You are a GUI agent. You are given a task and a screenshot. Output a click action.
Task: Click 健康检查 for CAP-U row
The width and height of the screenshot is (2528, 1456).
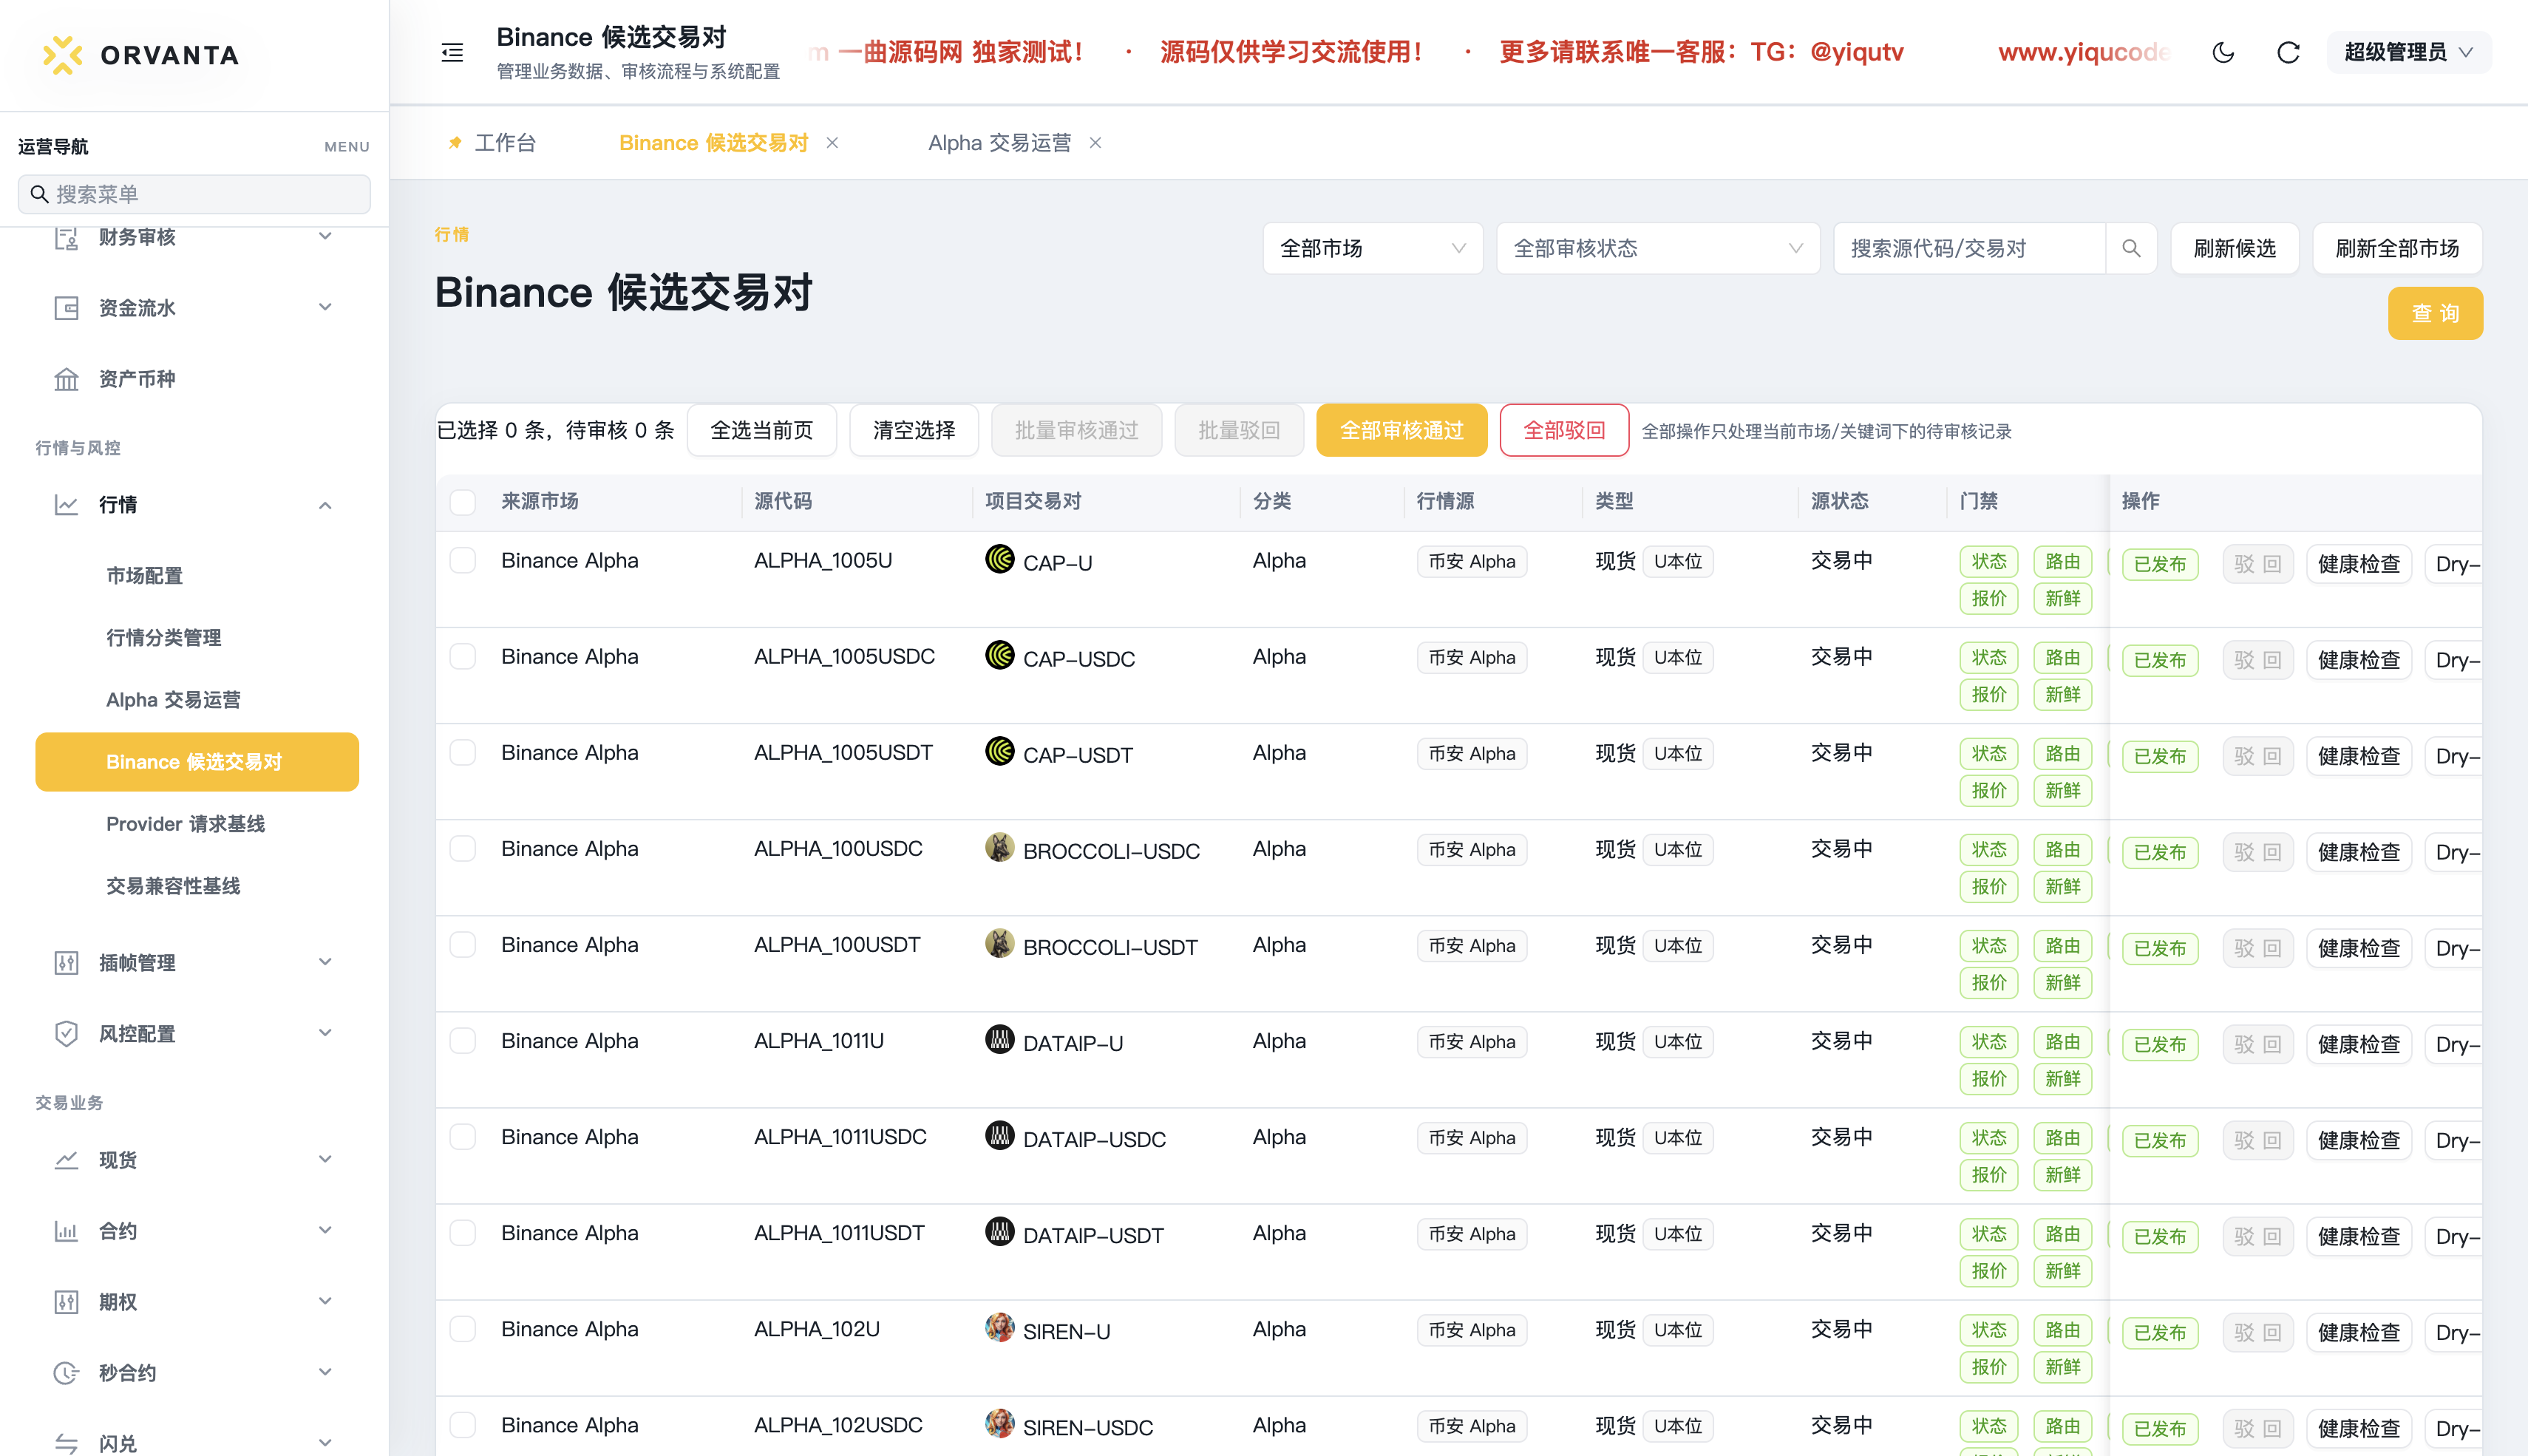(x=2359, y=564)
